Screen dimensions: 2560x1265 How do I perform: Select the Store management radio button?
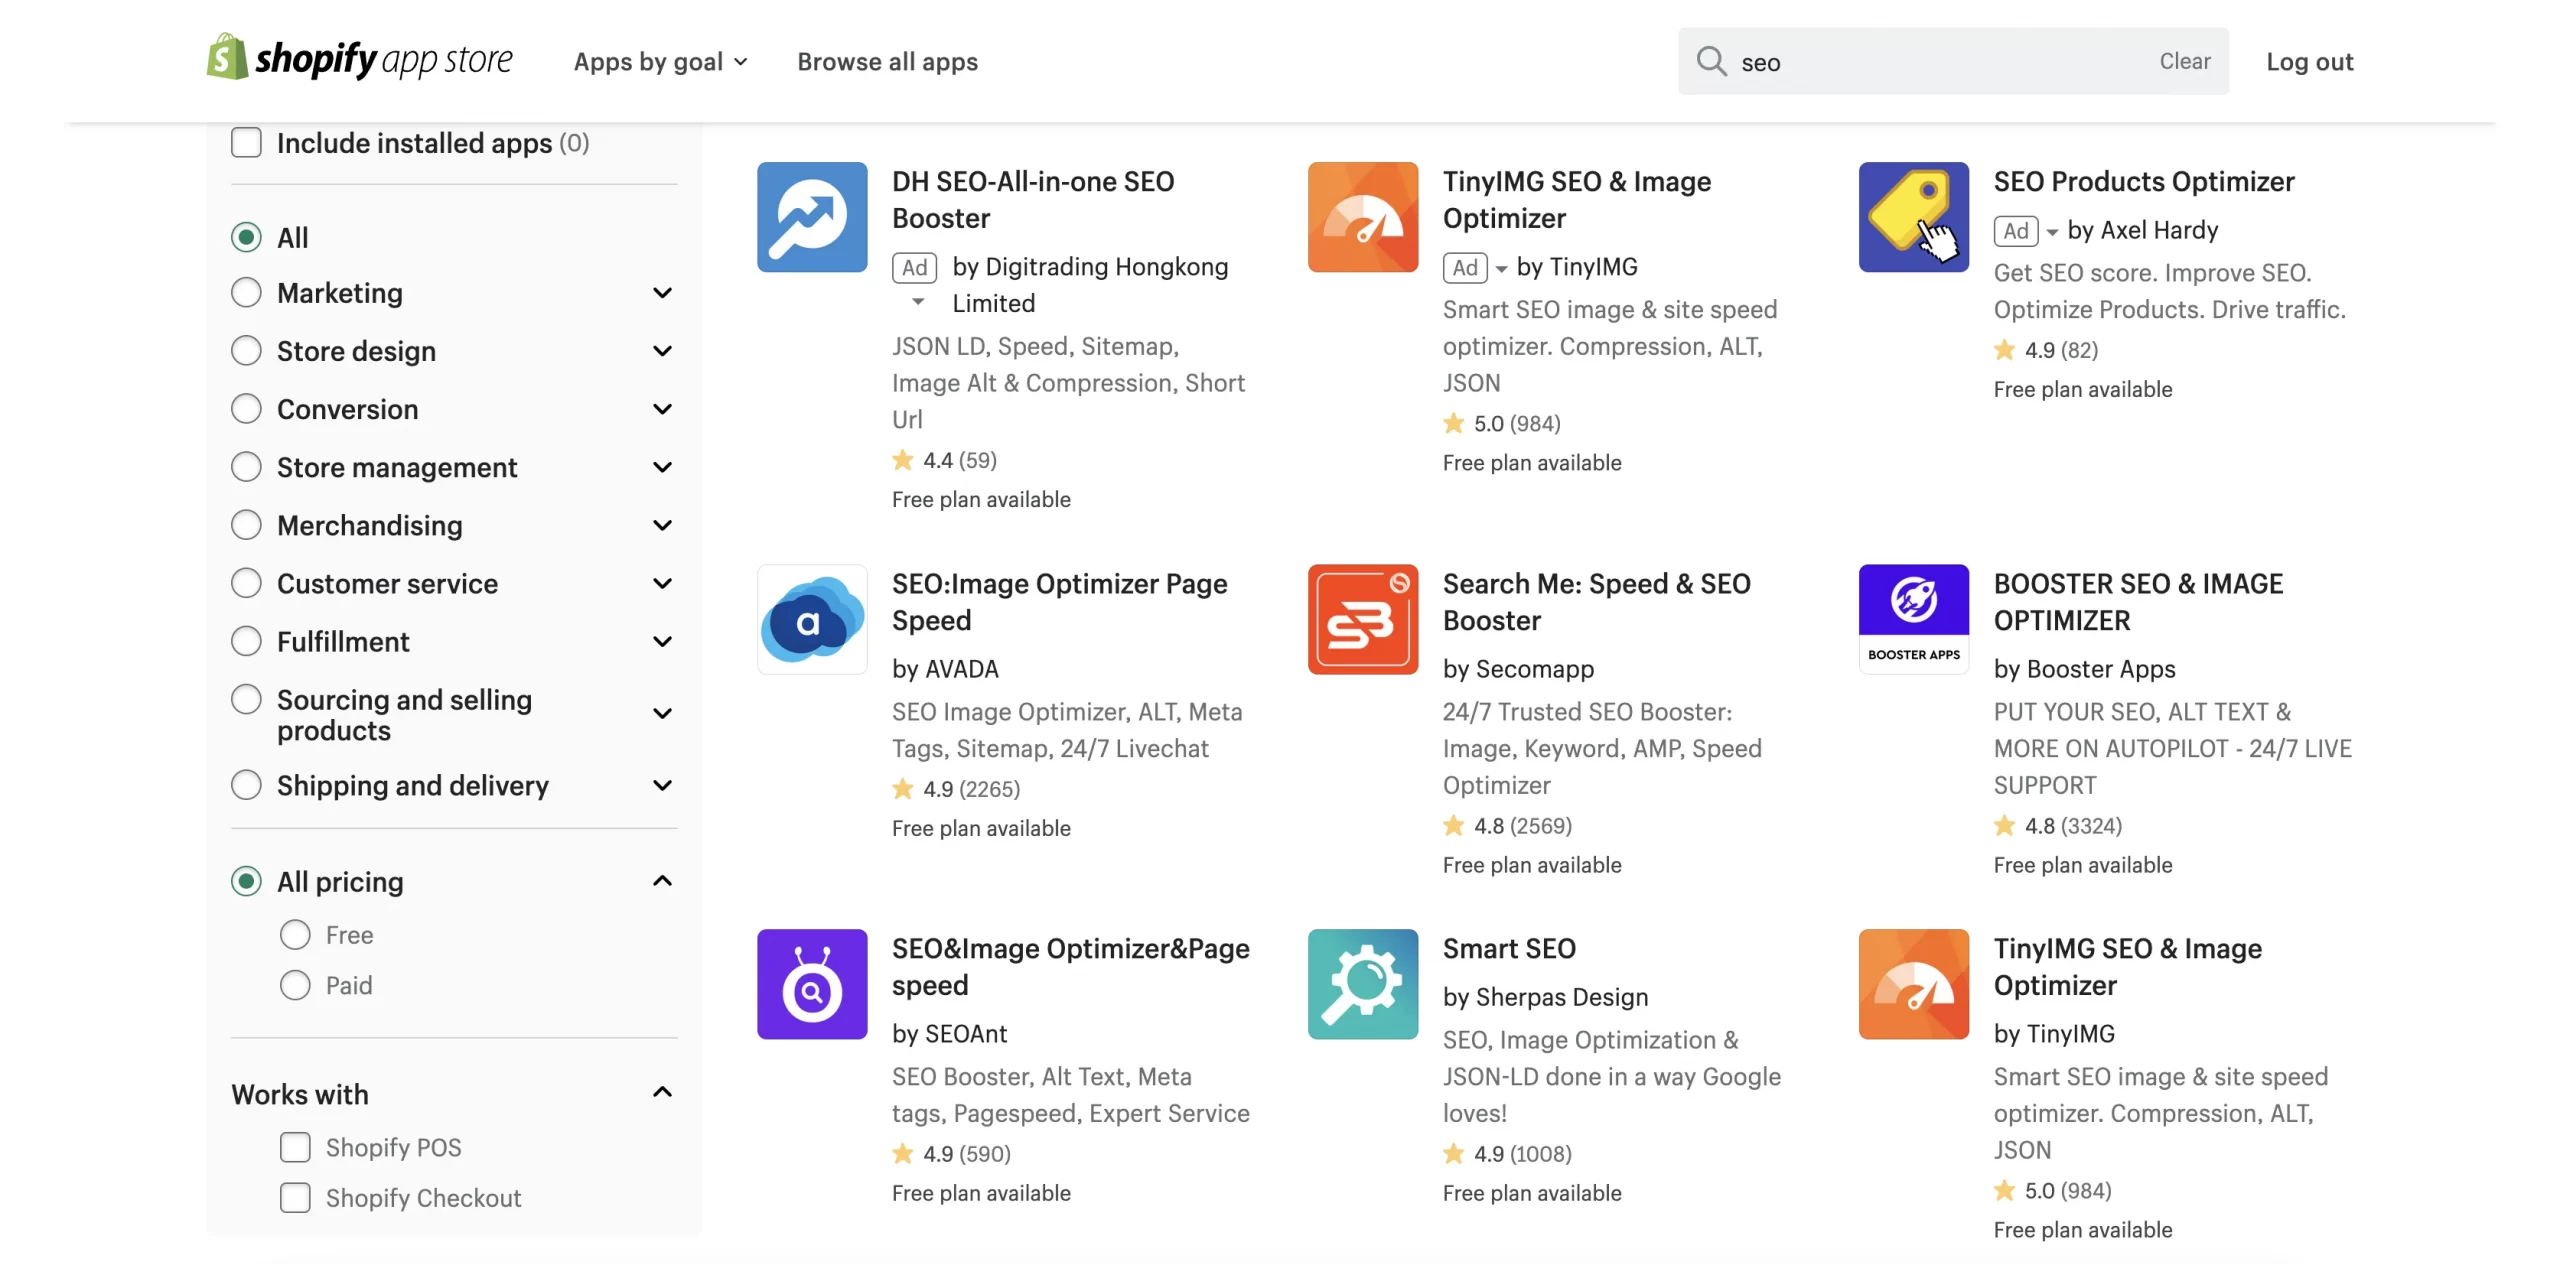pyautogui.click(x=246, y=466)
